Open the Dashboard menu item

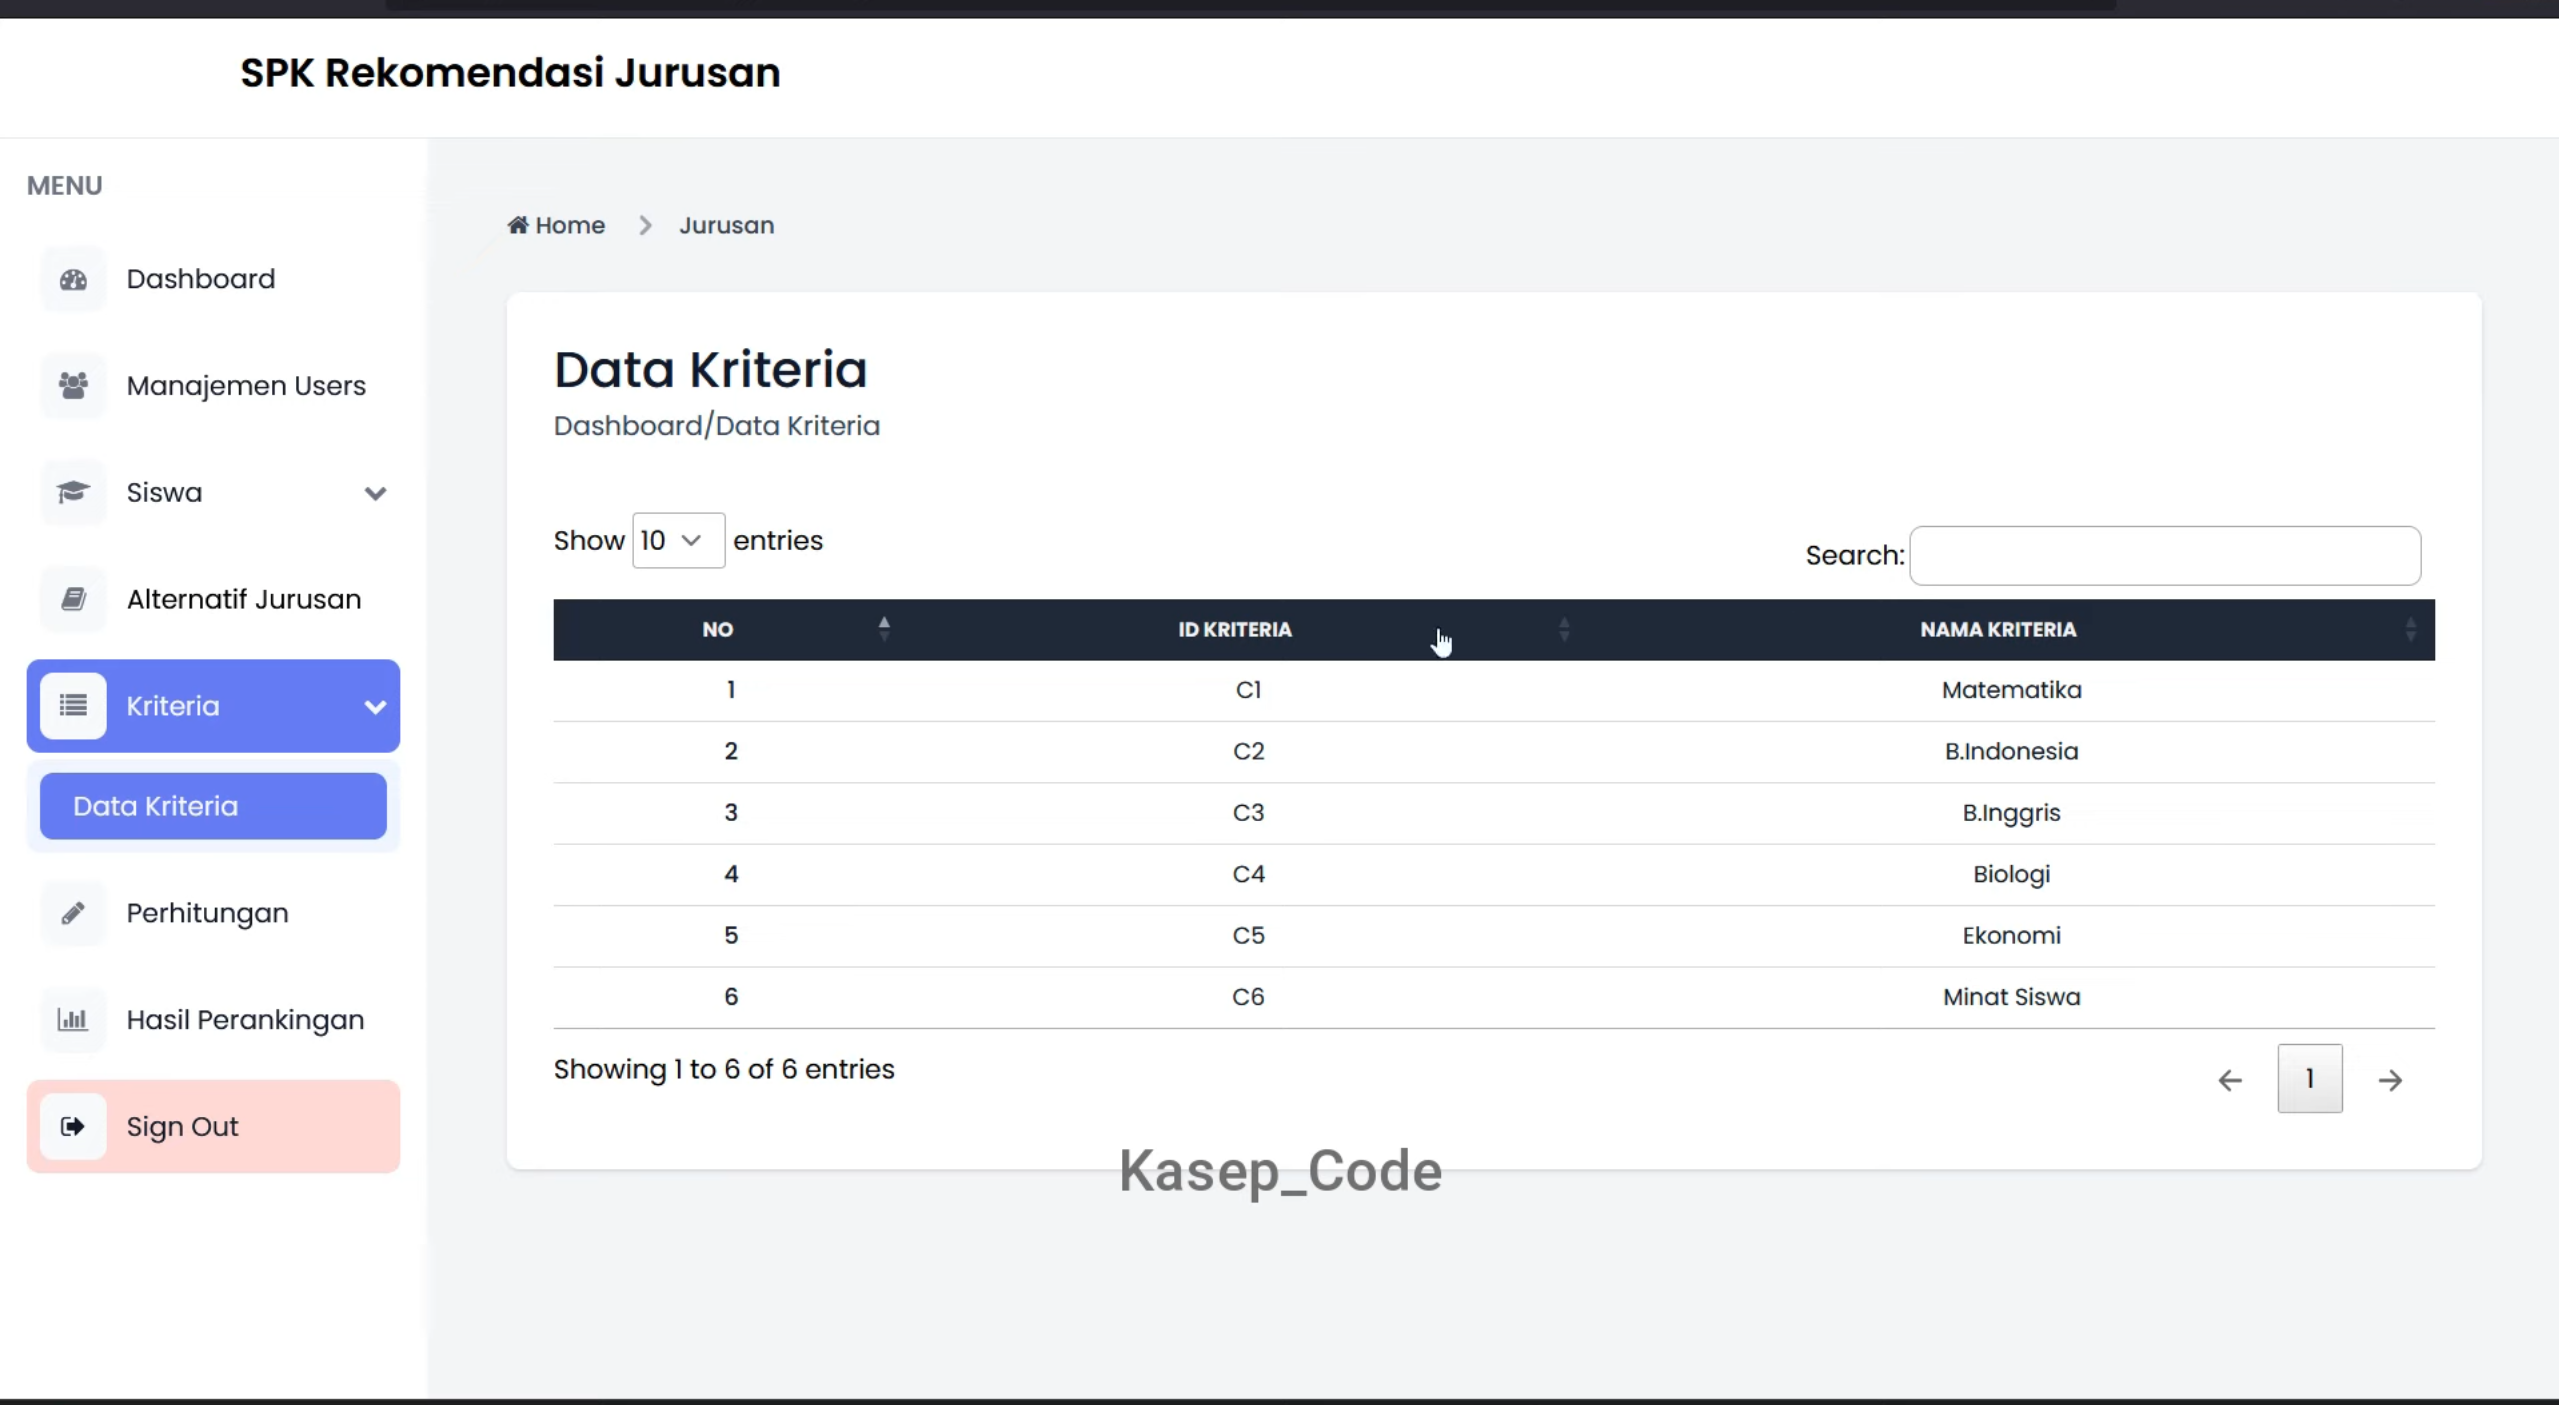tap(213, 279)
